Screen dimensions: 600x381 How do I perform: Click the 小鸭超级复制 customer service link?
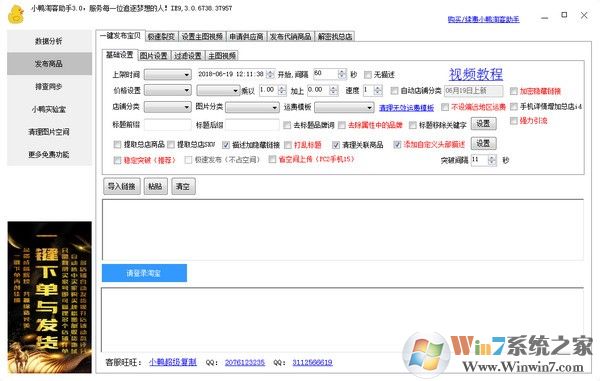[x=173, y=362]
